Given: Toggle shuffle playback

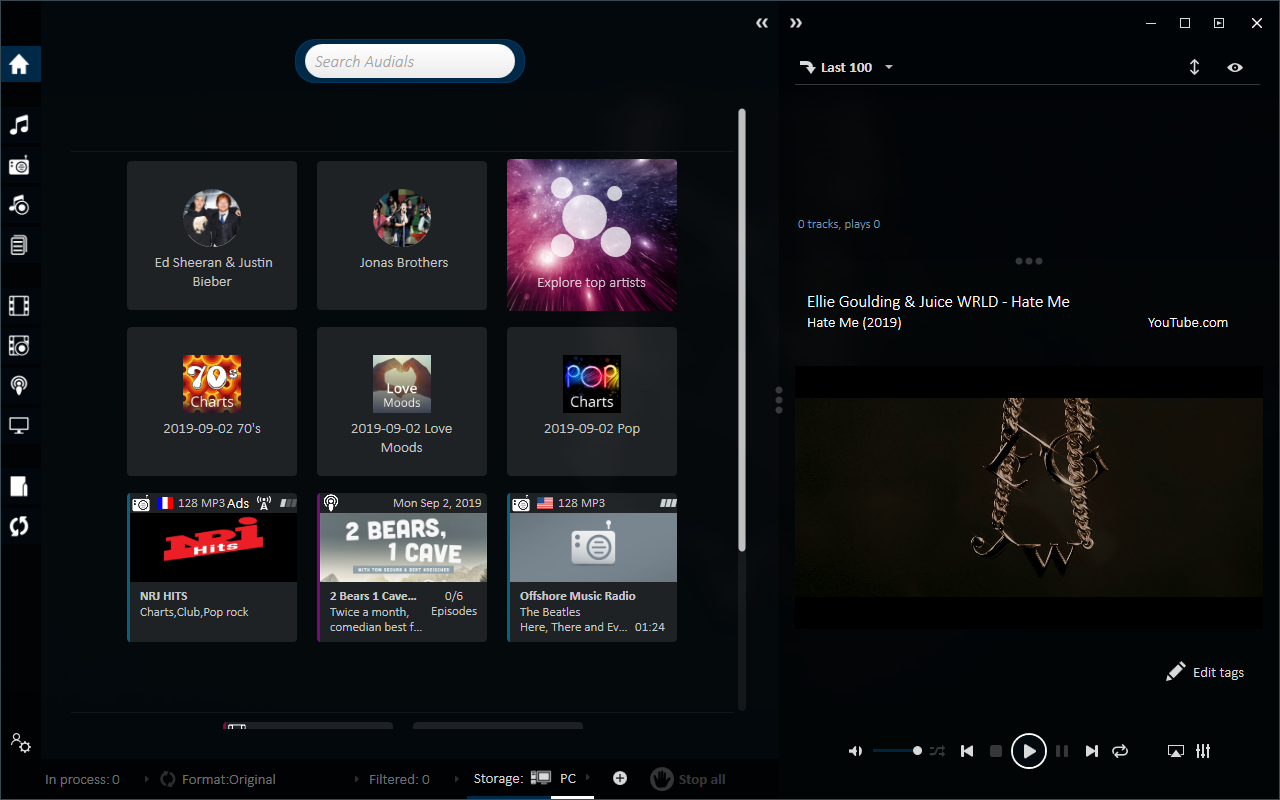Looking at the screenshot, I should click(938, 751).
